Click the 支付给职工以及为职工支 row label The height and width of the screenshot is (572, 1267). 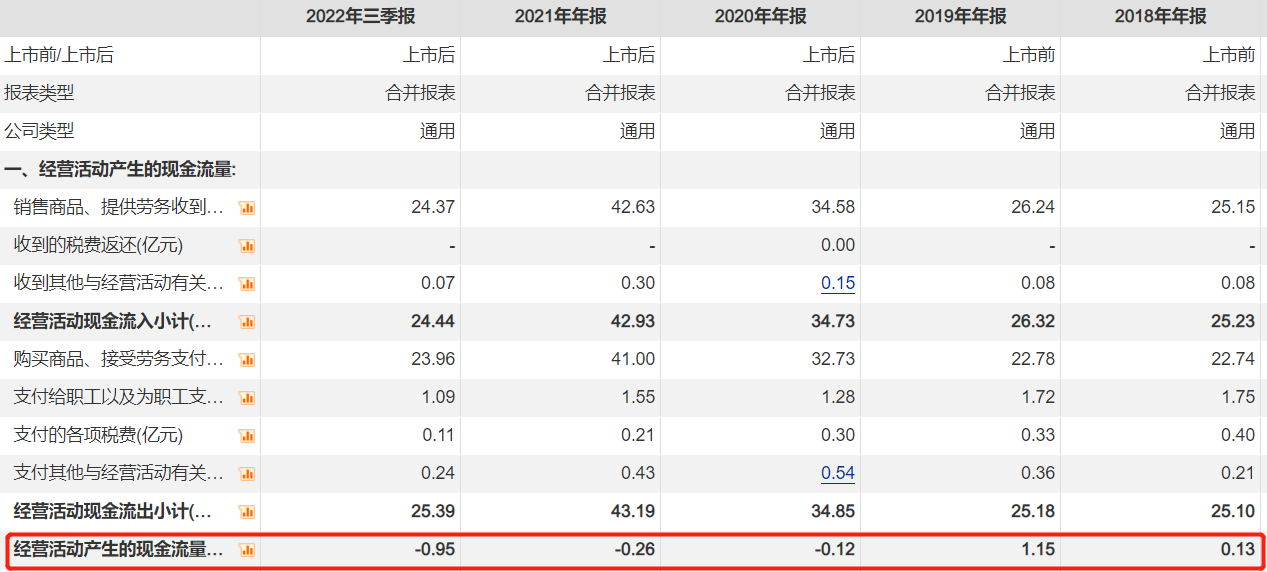[119, 397]
